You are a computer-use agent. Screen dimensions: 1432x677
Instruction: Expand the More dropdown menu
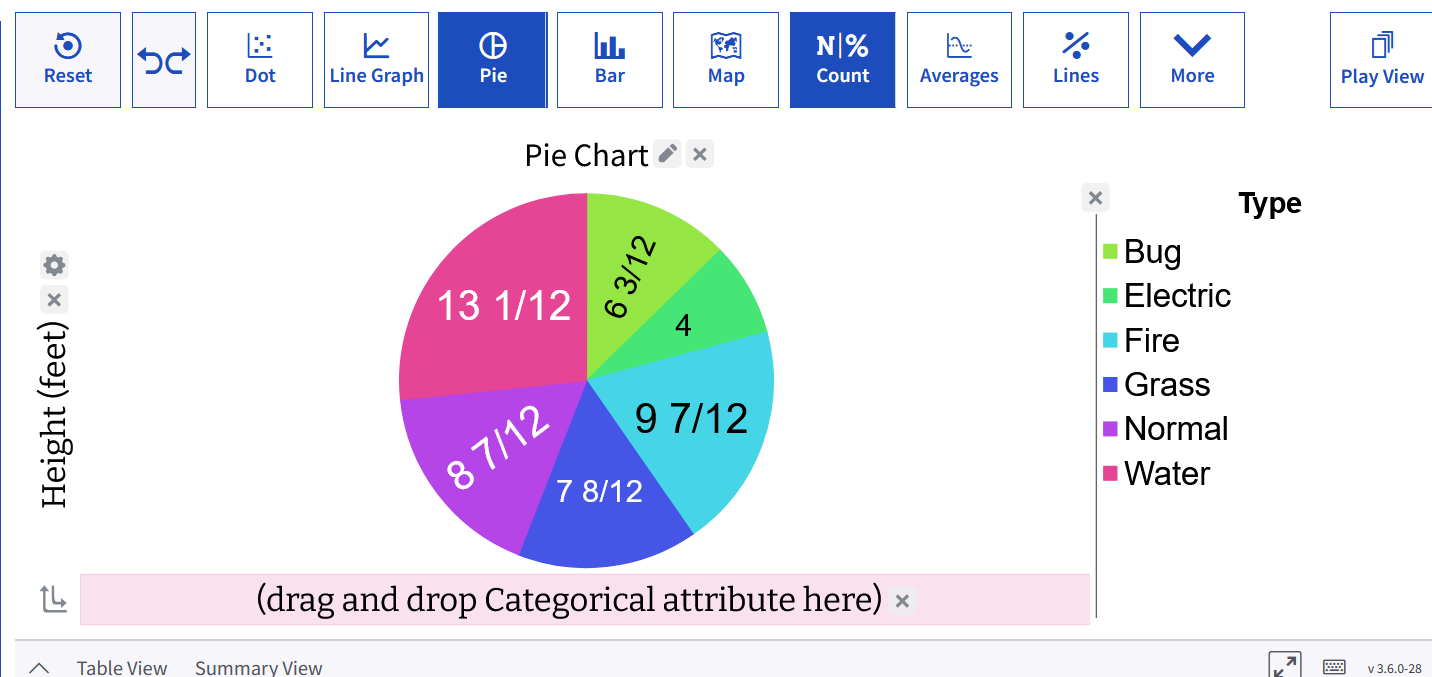pyautogui.click(x=1192, y=60)
